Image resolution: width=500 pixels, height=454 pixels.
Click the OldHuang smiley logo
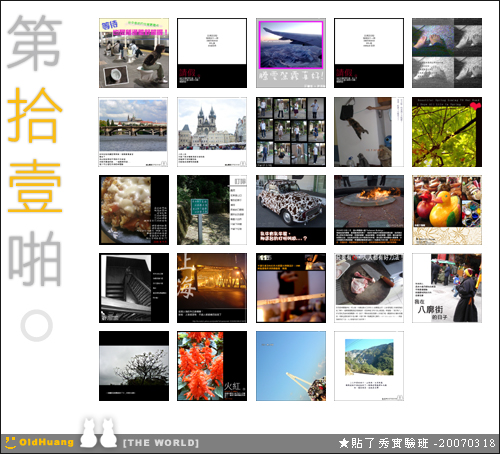10,443
